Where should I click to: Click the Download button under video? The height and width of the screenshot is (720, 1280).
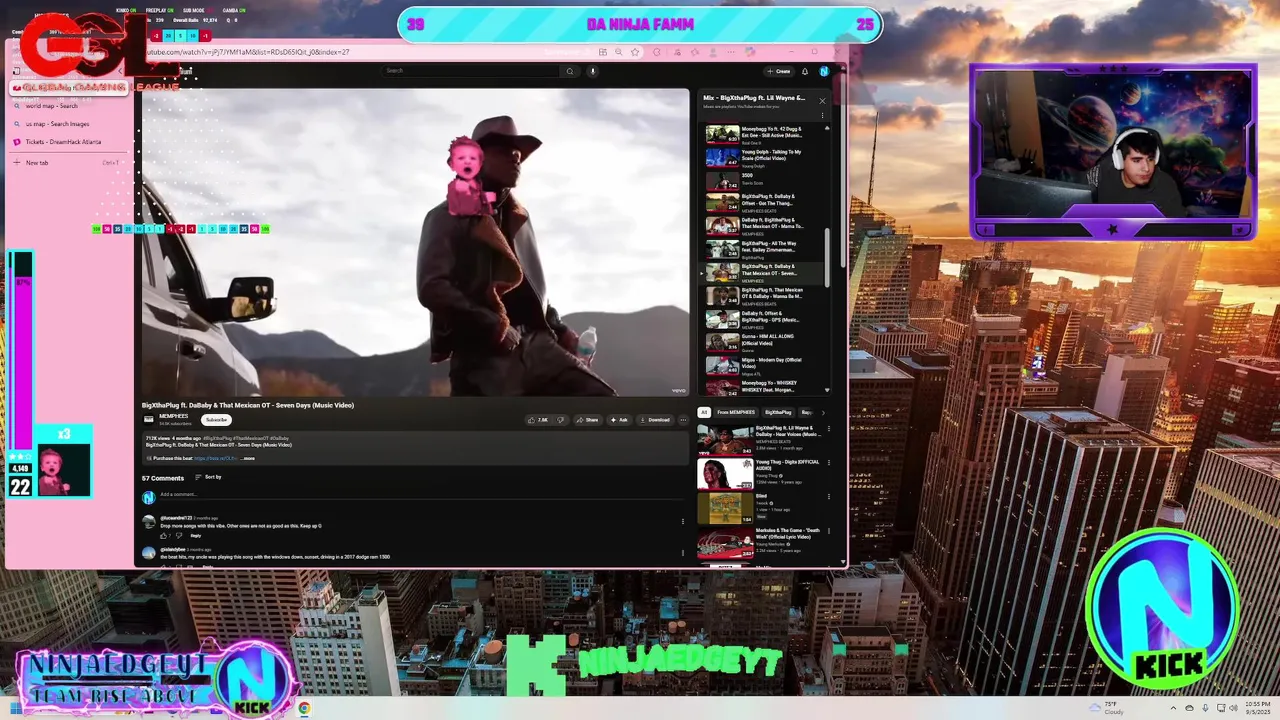655,420
